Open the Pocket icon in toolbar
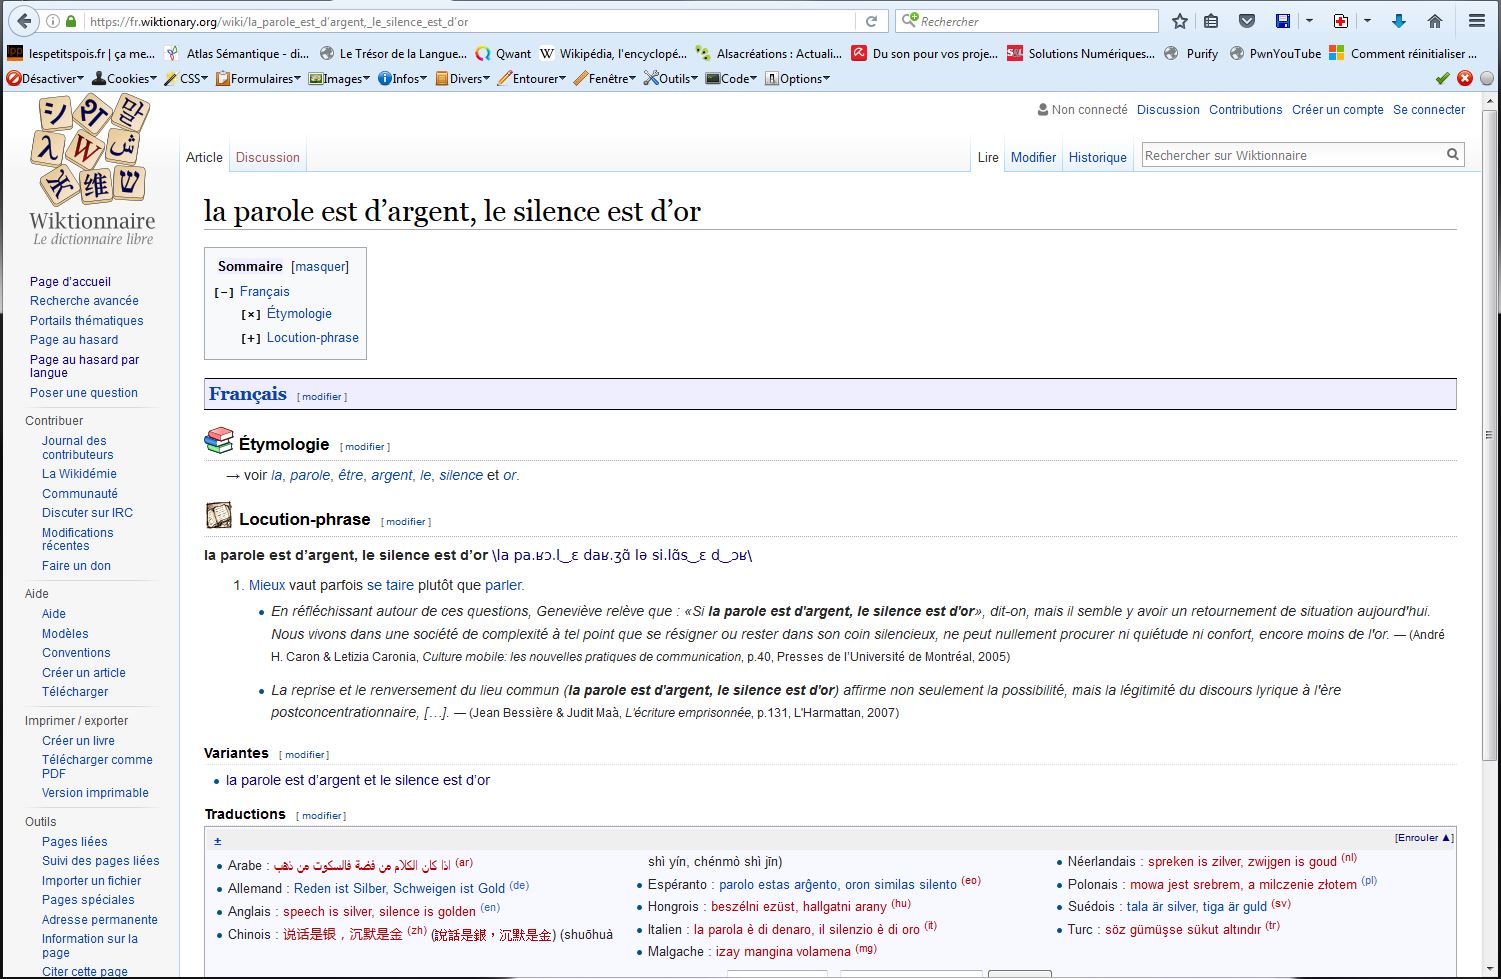 click(x=1246, y=21)
